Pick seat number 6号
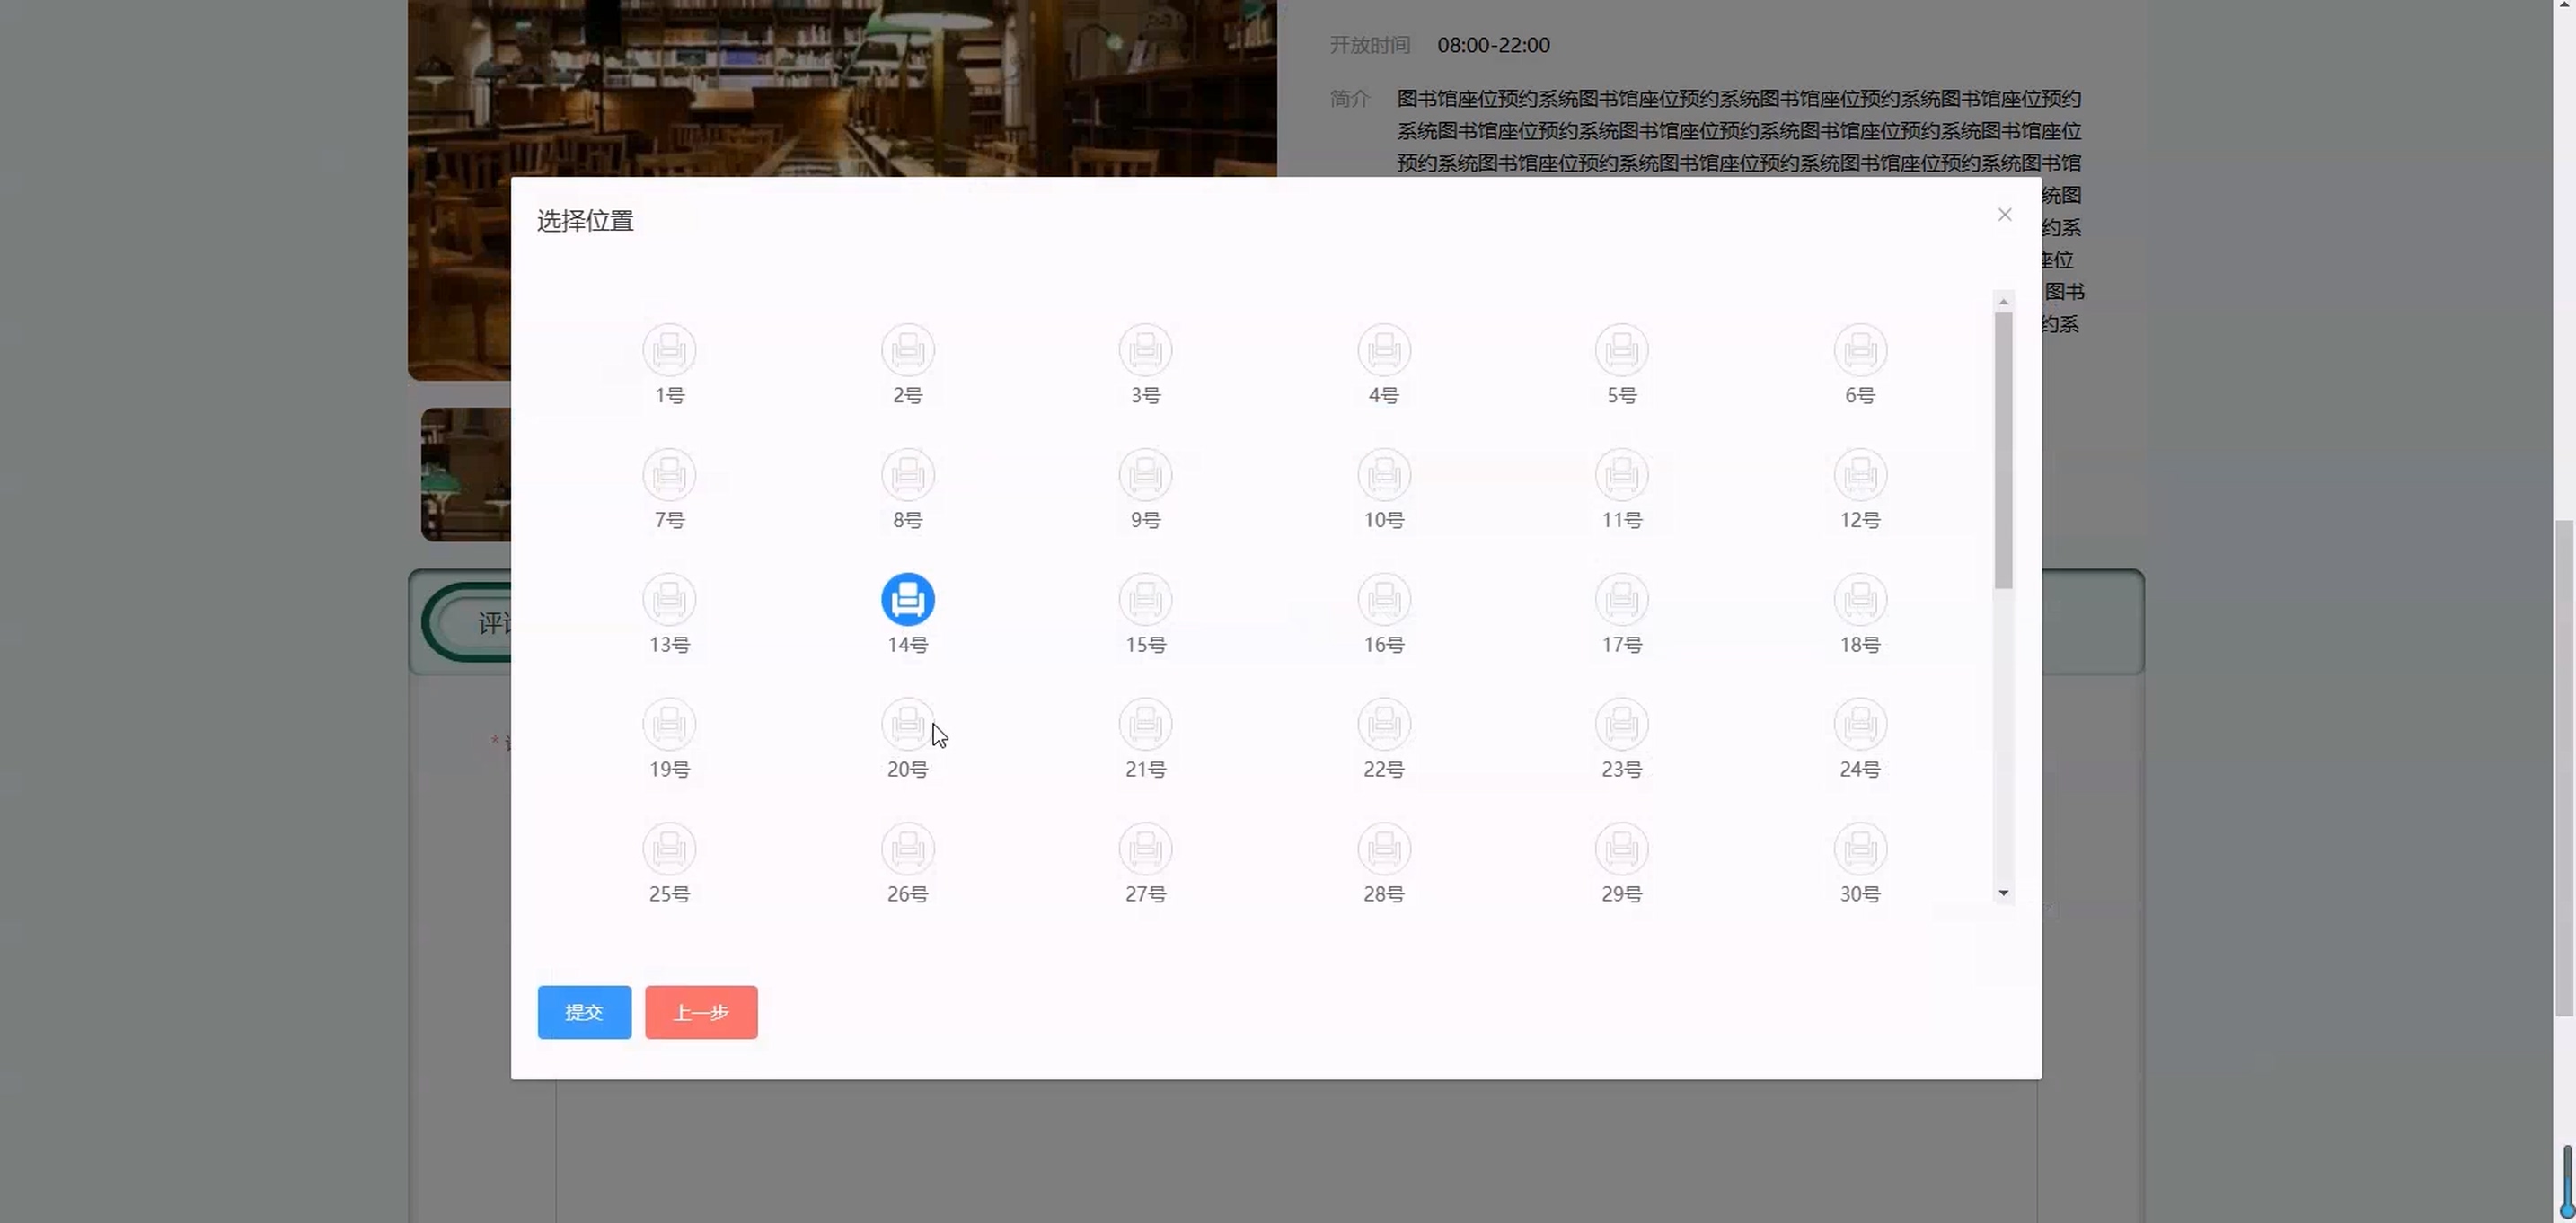 (x=1859, y=350)
